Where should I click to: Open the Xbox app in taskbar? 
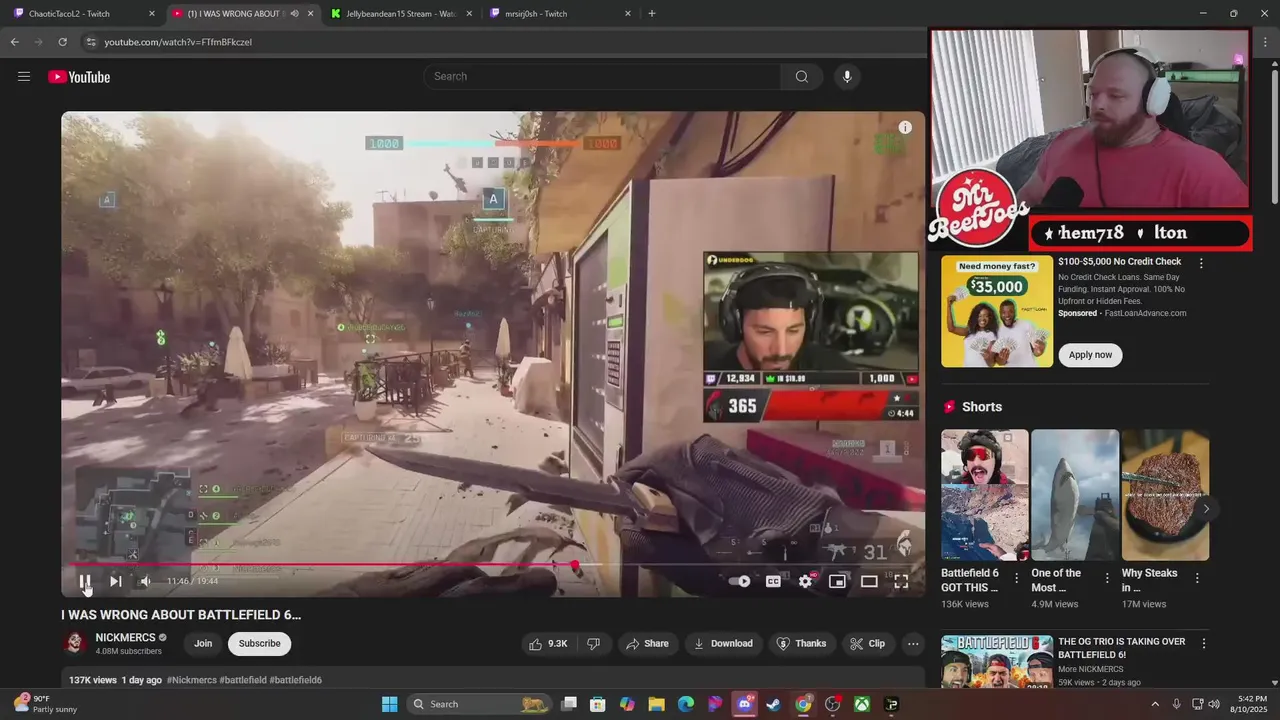(862, 704)
